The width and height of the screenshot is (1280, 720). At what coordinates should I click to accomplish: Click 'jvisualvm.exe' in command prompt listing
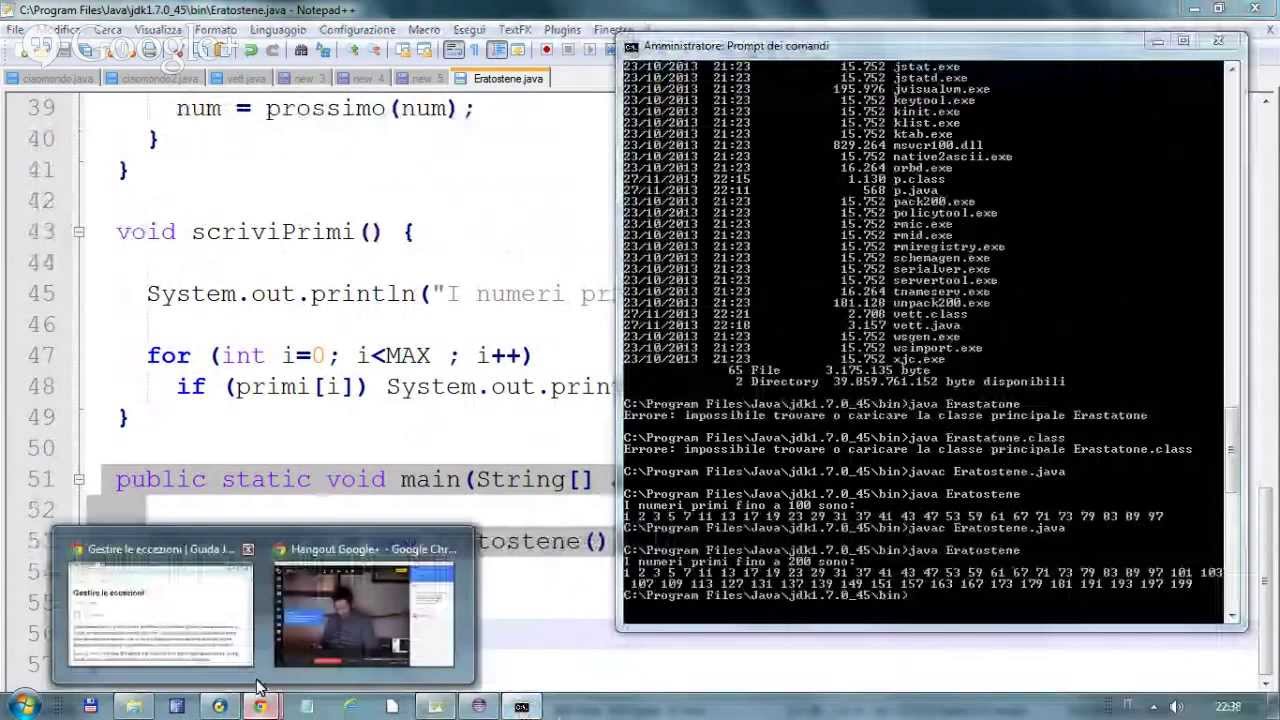[942, 89]
